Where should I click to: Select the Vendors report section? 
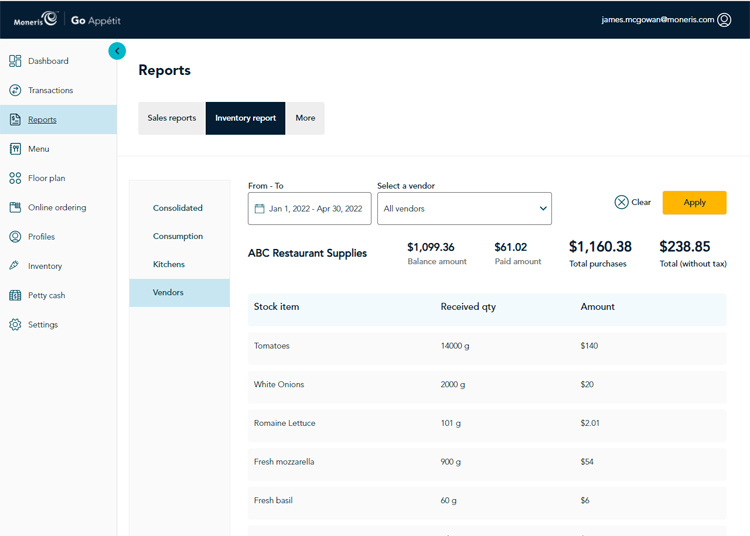pos(179,293)
